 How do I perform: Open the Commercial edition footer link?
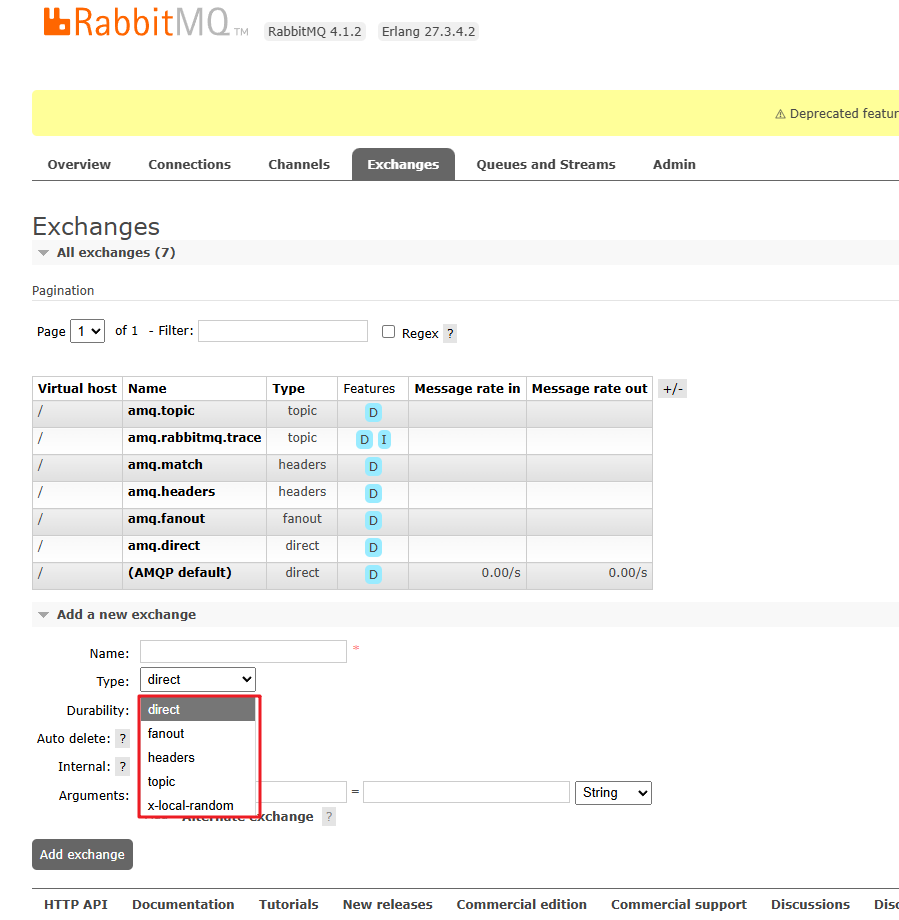pos(522,904)
